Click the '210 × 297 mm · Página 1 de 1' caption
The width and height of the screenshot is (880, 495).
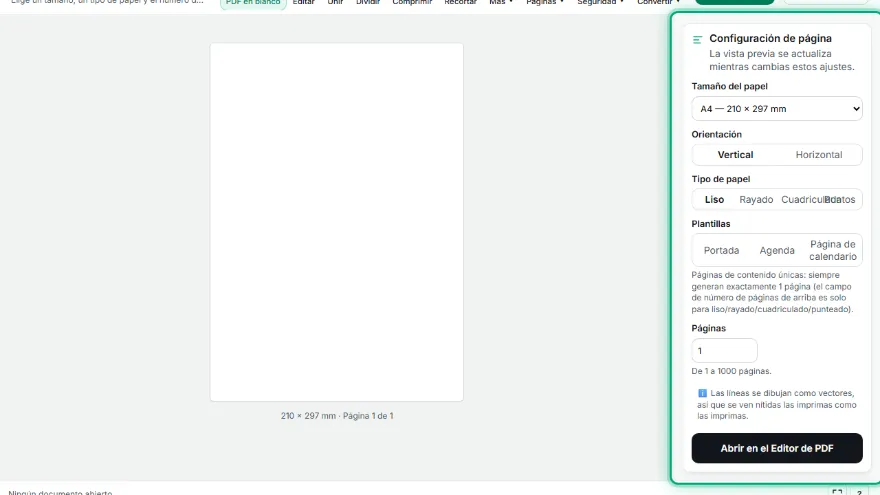337,416
